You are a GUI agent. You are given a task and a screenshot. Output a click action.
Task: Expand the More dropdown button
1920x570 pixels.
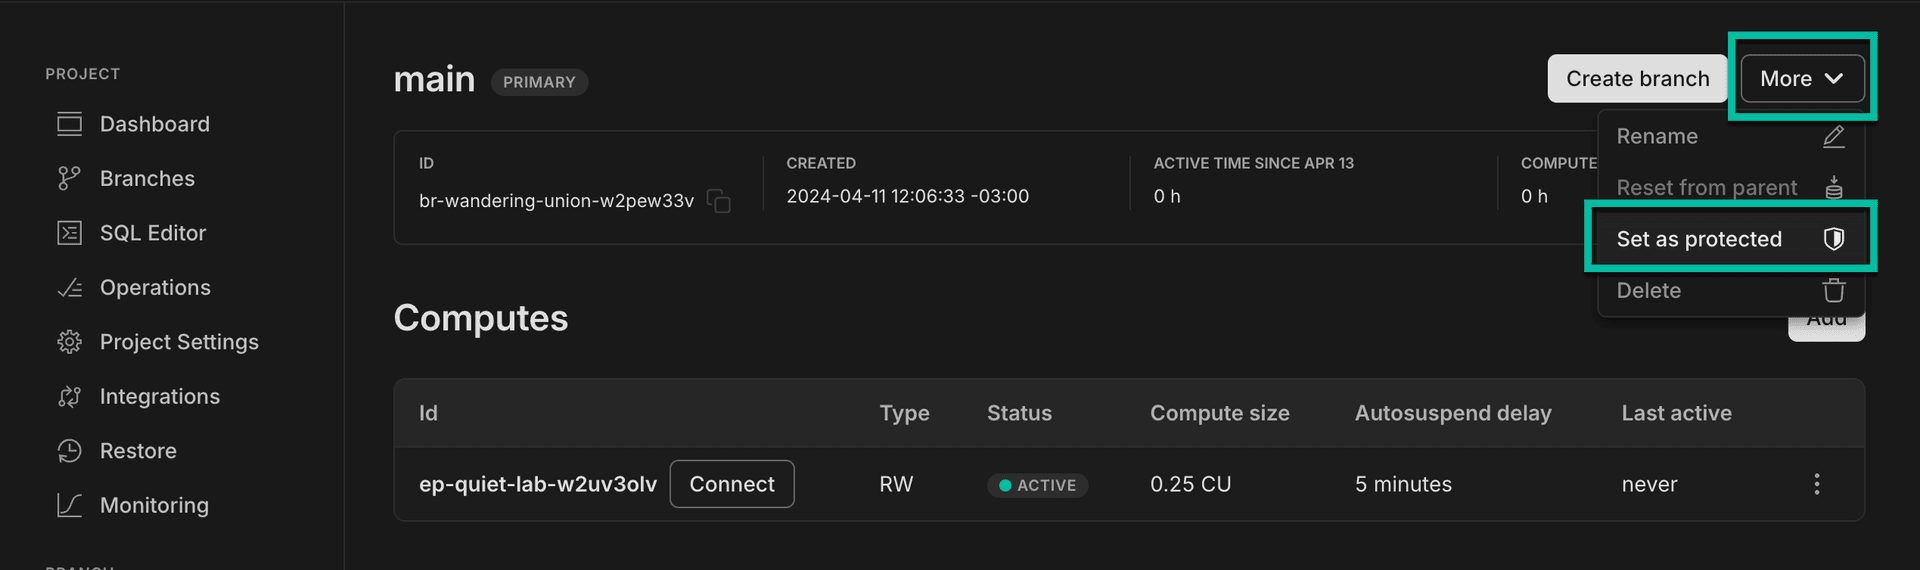1802,79
